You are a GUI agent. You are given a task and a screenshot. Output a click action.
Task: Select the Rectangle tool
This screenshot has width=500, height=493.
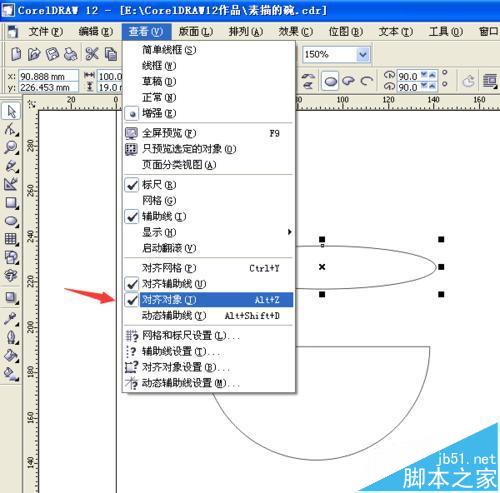point(11,202)
